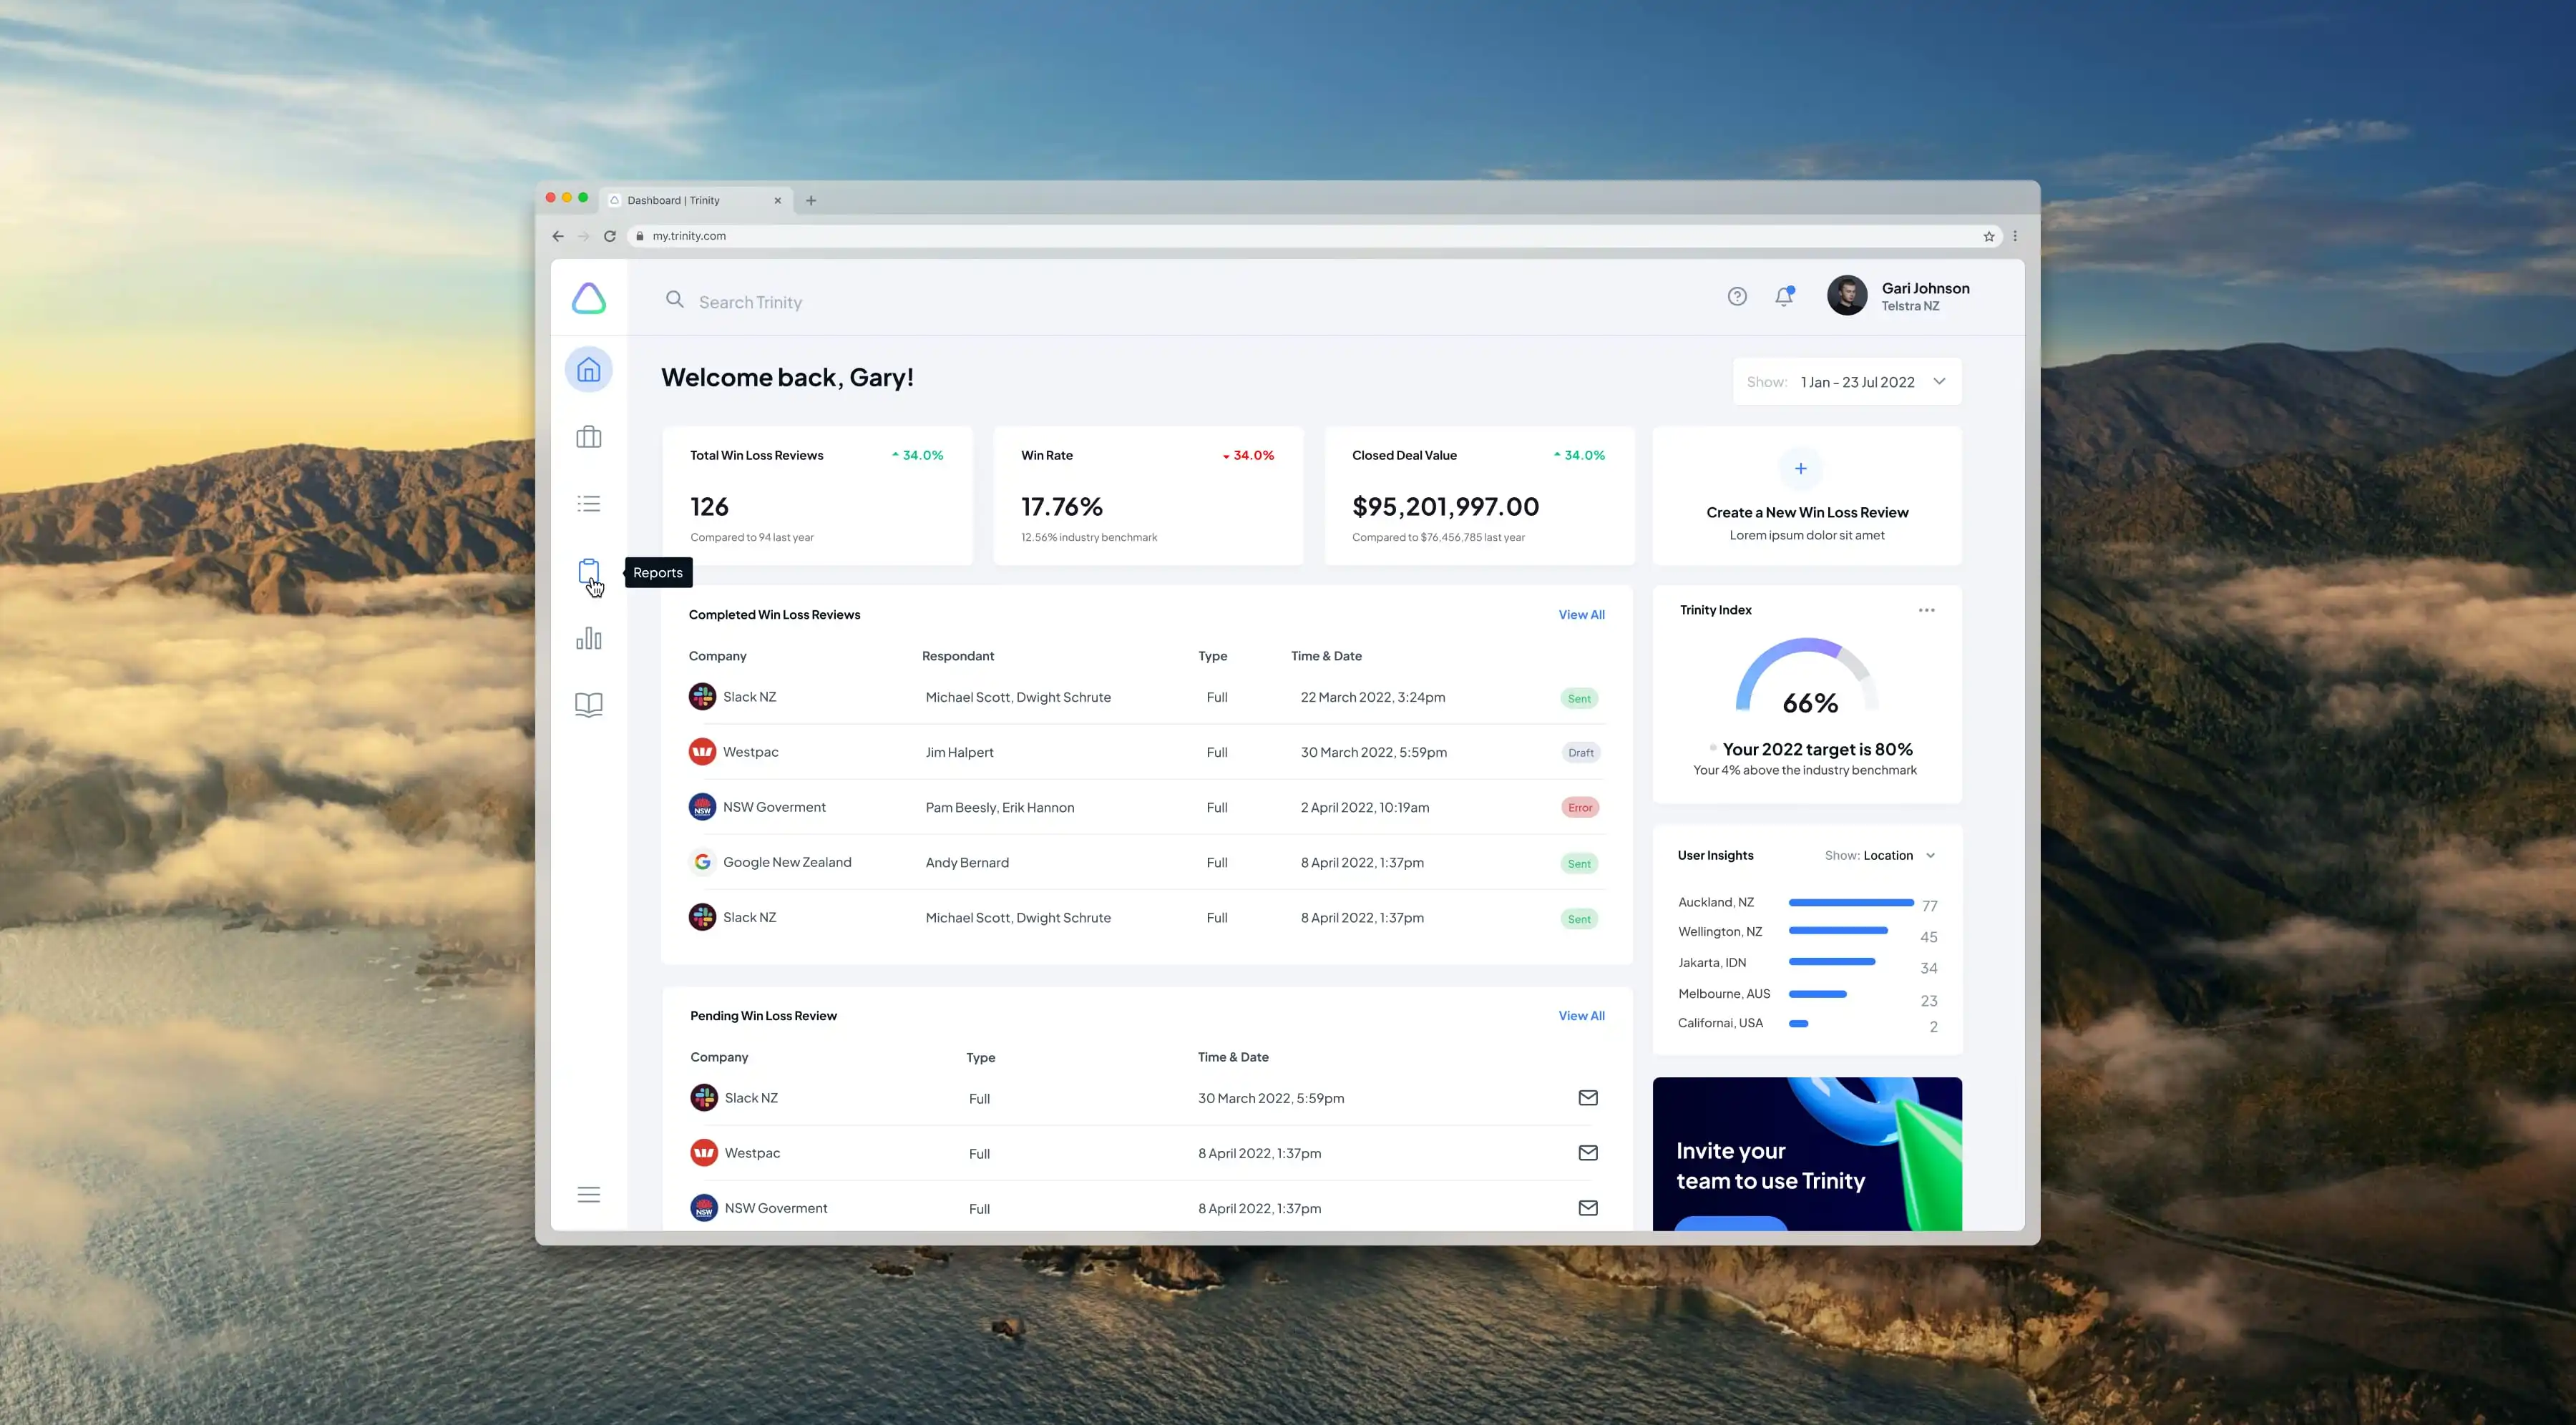Screen dimensions: 2576x1425
Task: Click the Auckland, NZ progress bar
Action: [1850, 903]
